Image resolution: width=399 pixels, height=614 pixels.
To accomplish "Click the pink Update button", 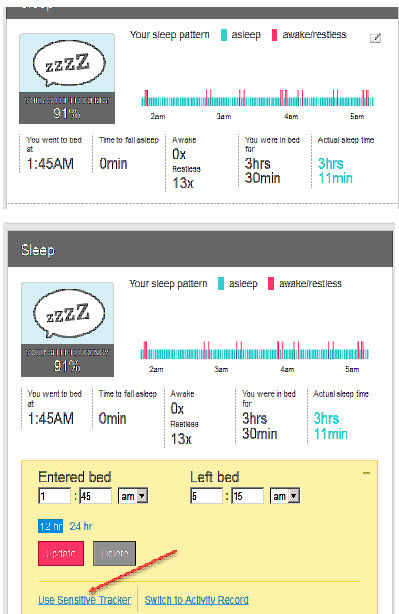I will click(x=61, y=553).
